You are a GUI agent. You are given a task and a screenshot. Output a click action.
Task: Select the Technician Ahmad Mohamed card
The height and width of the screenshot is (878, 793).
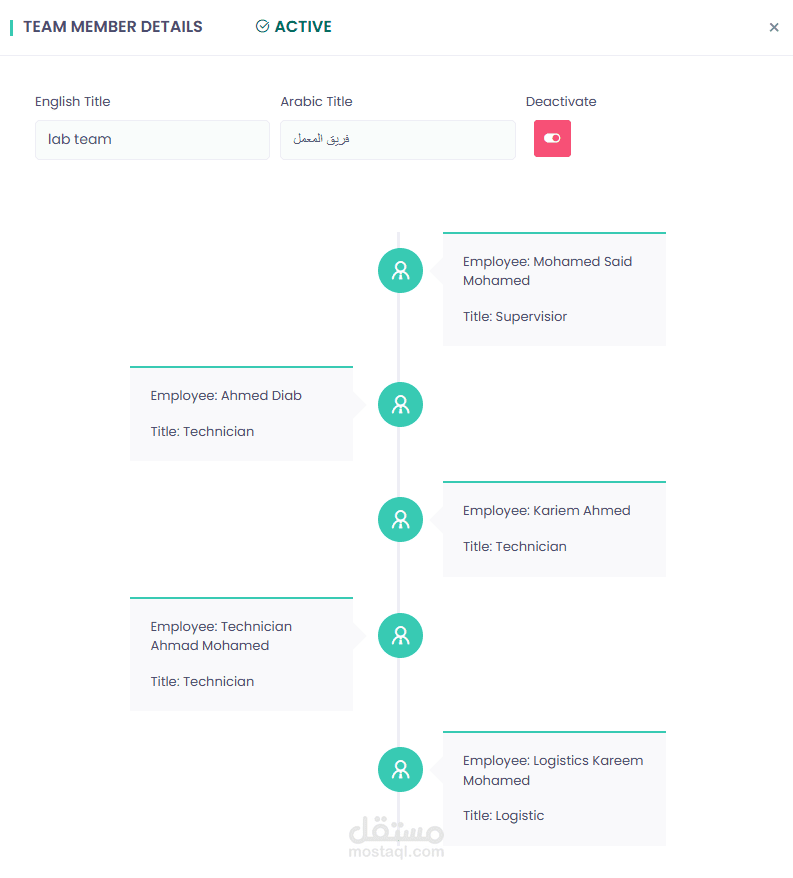[x=241, y=654]
